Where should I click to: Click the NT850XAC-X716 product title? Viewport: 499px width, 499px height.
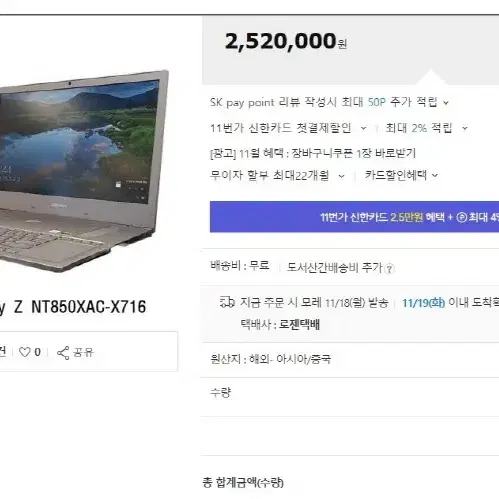pos(88,307)
